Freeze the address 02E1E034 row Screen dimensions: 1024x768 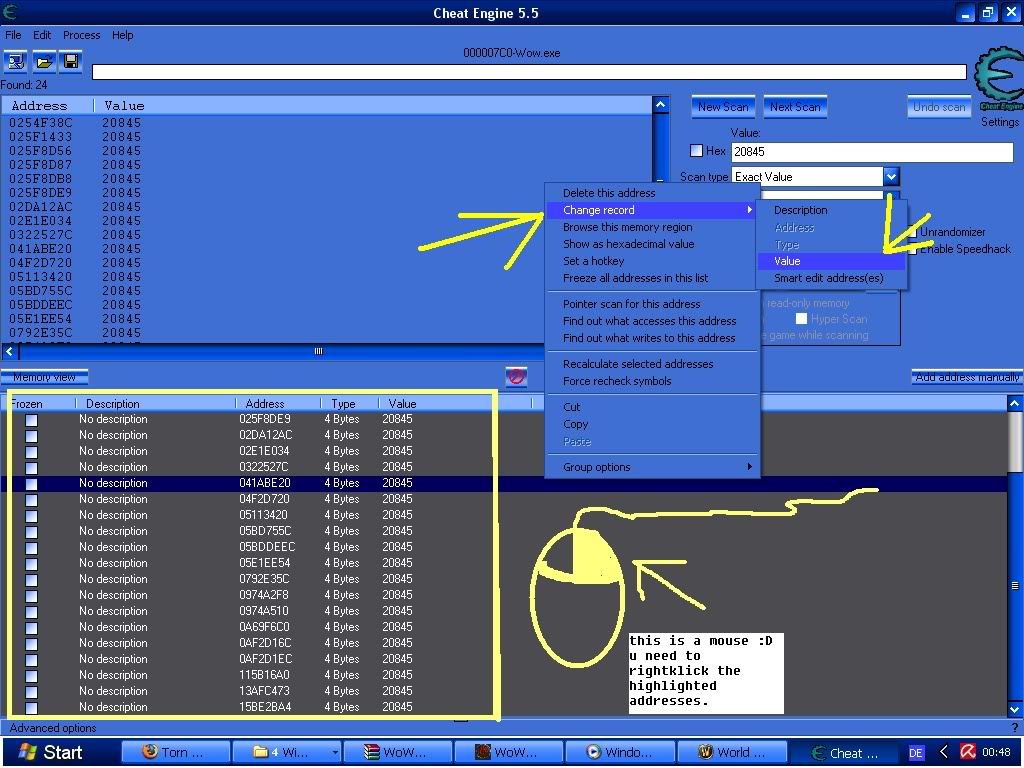[31, 451]
